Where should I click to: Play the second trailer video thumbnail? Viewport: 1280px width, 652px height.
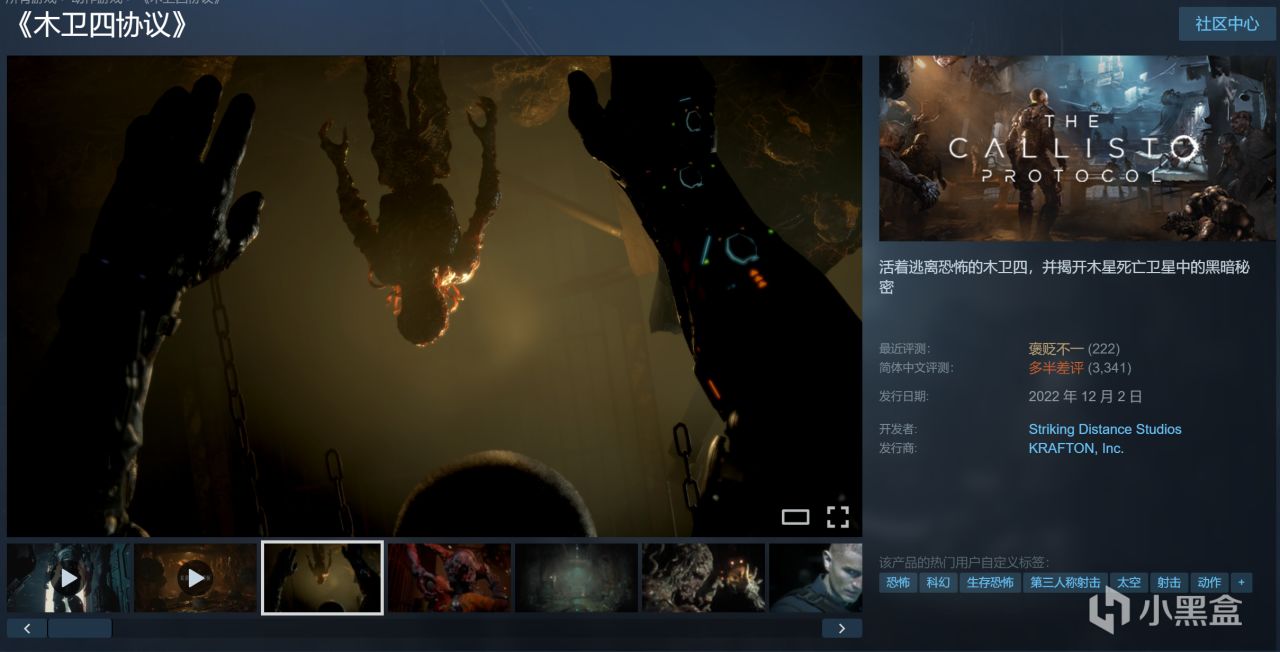coord(195,578)
